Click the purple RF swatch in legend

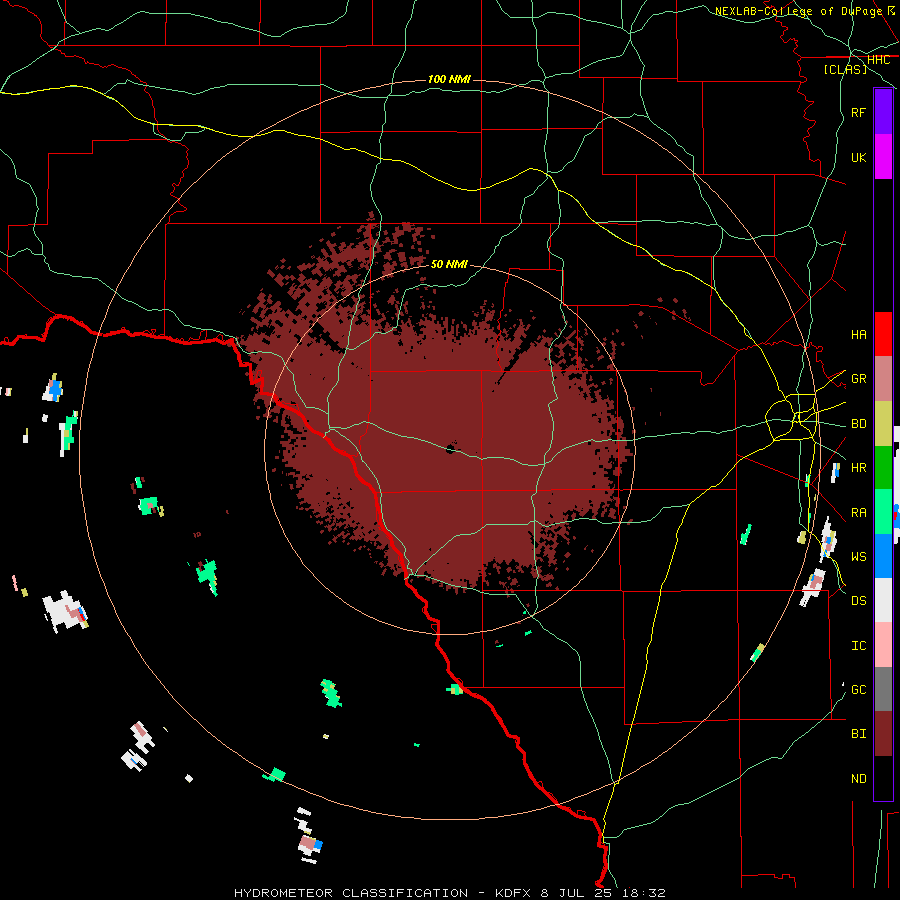(x=883, y=112)
